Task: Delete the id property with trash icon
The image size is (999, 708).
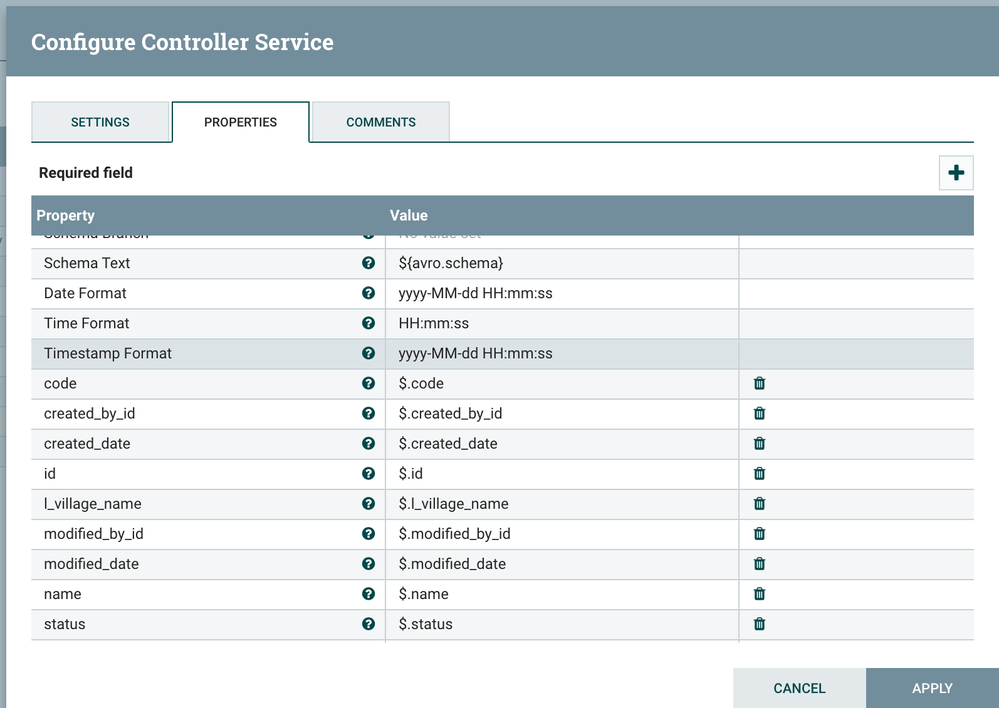Action: point(759,473)
